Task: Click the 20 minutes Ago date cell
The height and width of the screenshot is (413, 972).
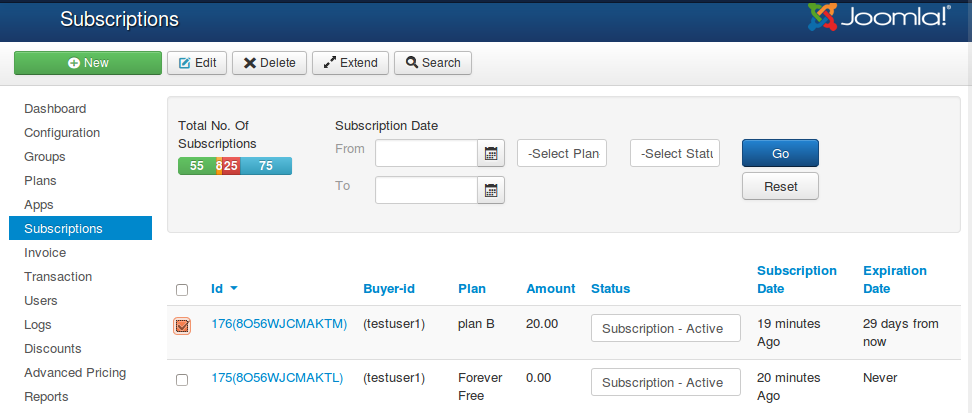Action: click(789, 386)
